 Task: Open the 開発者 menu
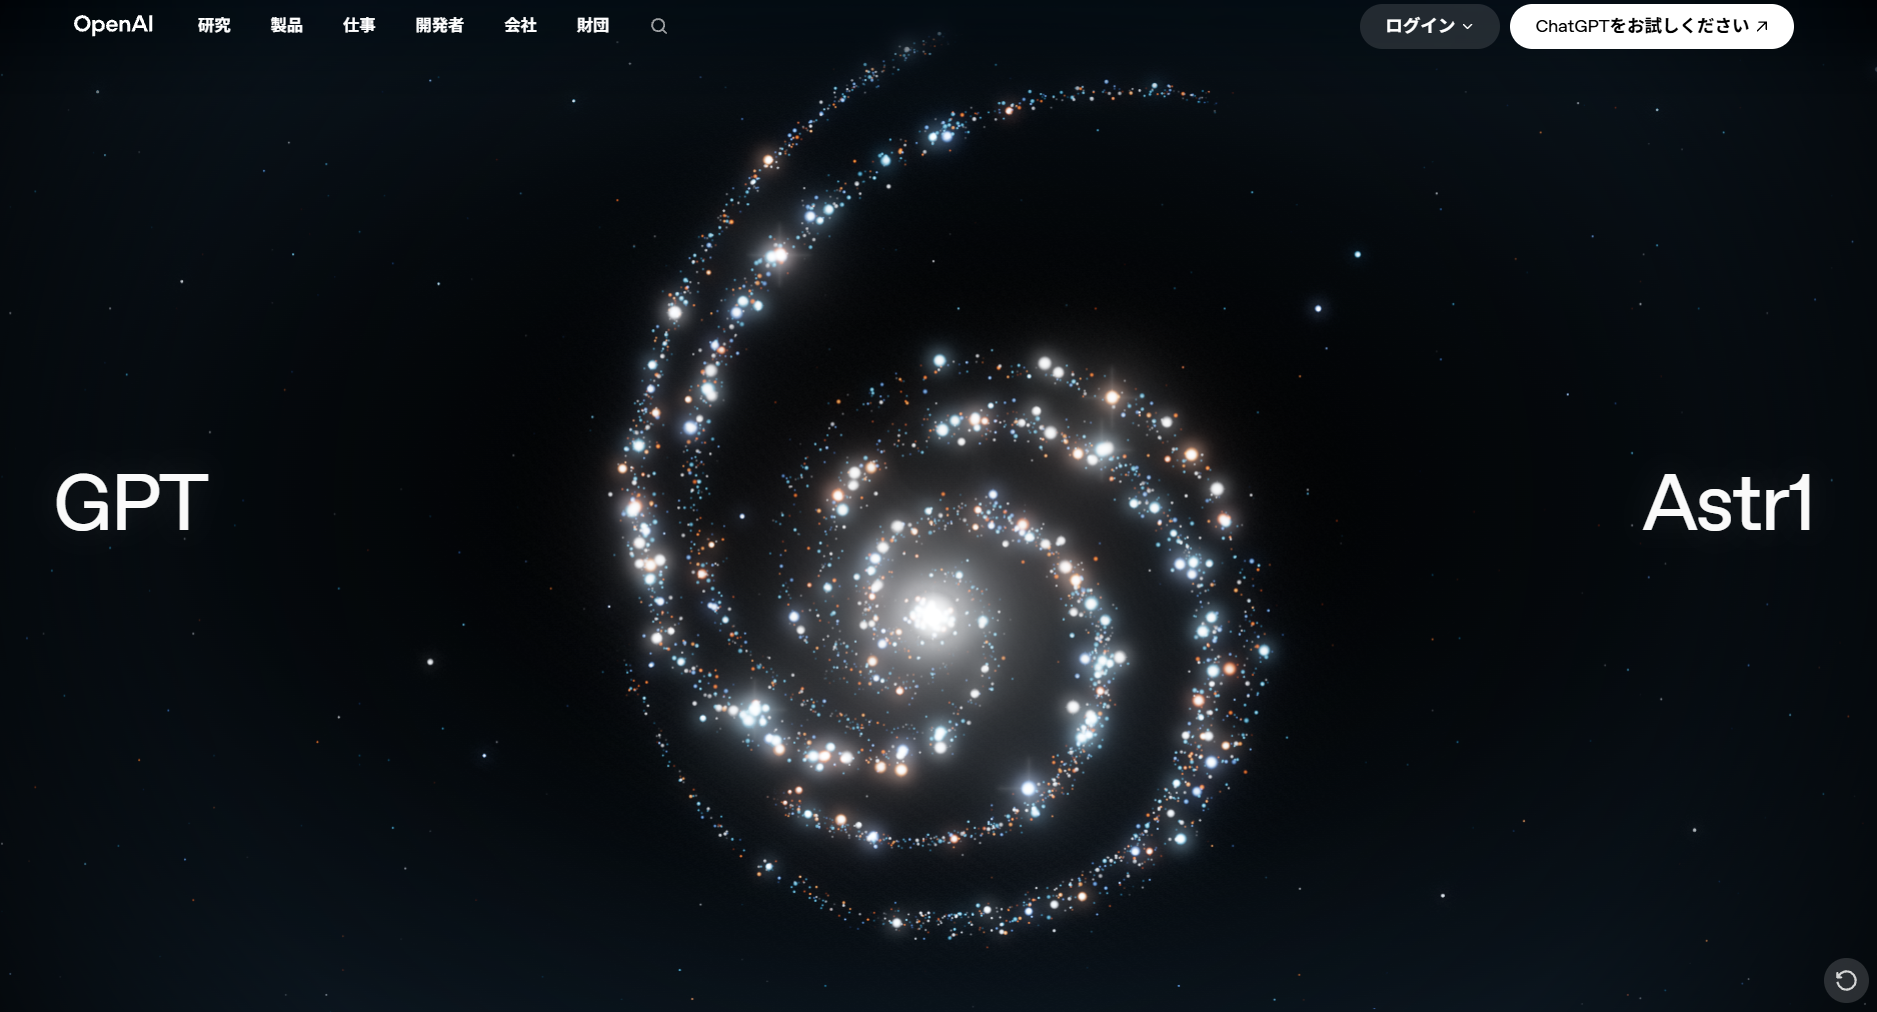pos(440,26)
